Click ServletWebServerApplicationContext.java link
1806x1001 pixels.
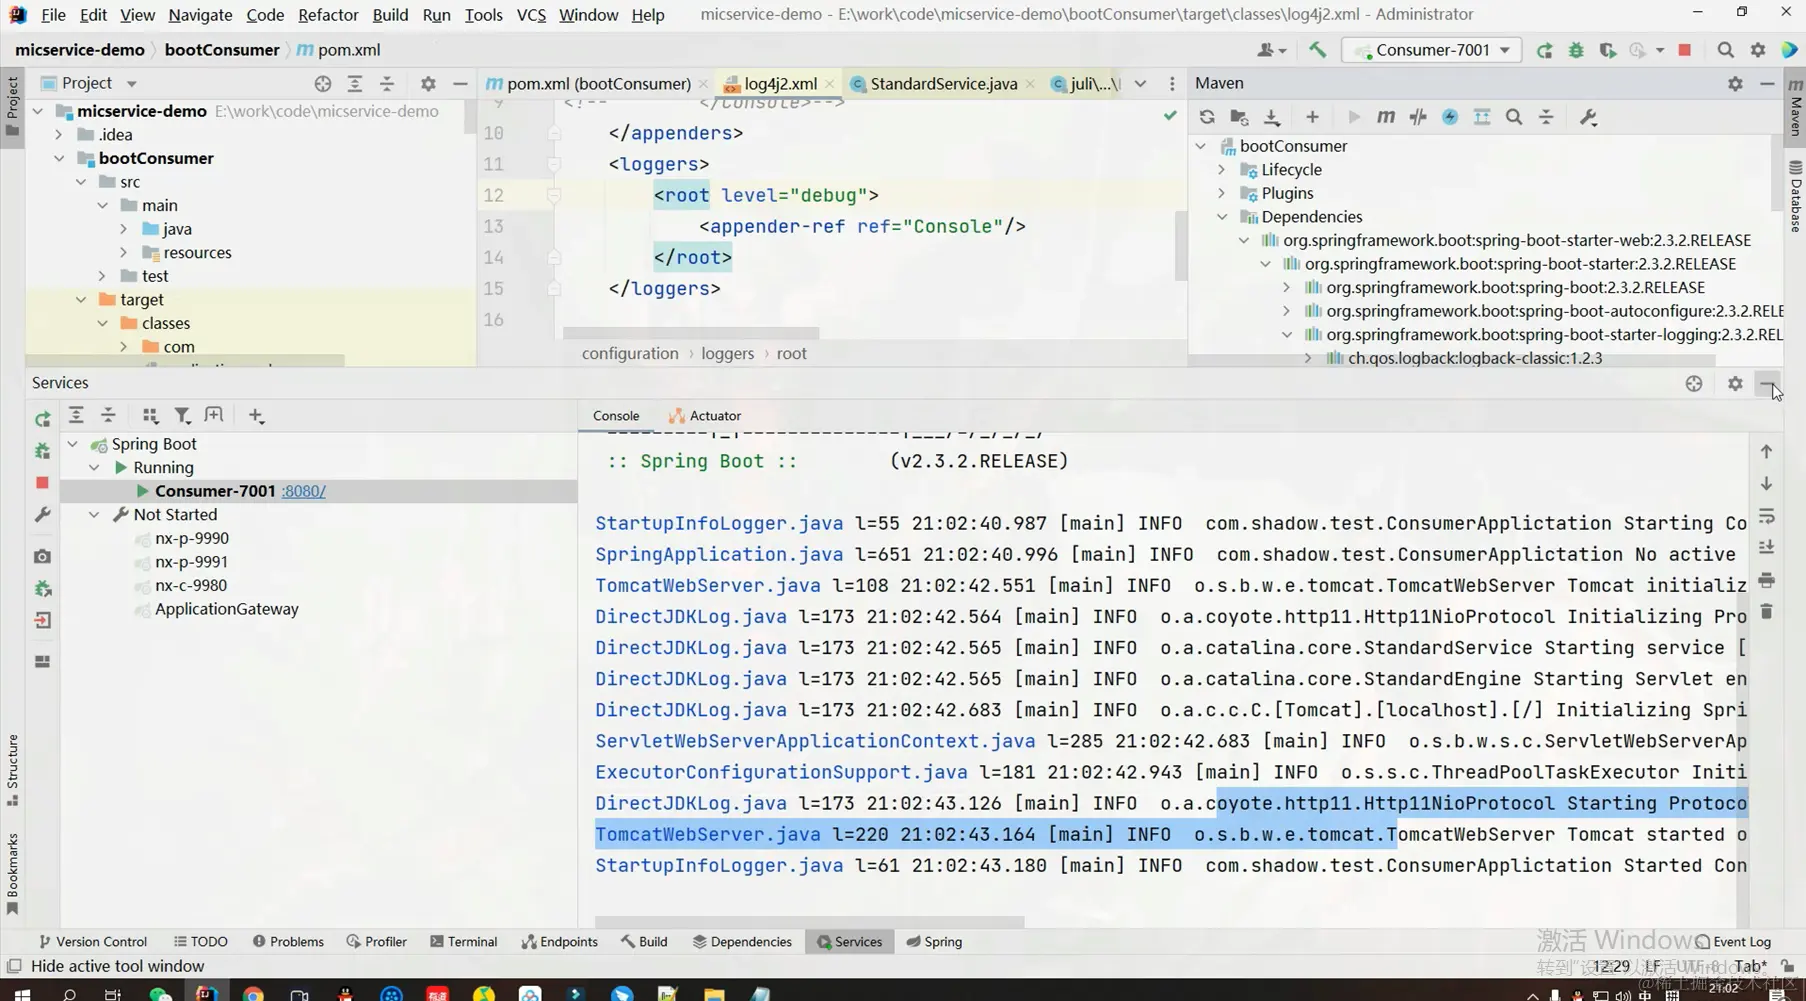[815, 741]
